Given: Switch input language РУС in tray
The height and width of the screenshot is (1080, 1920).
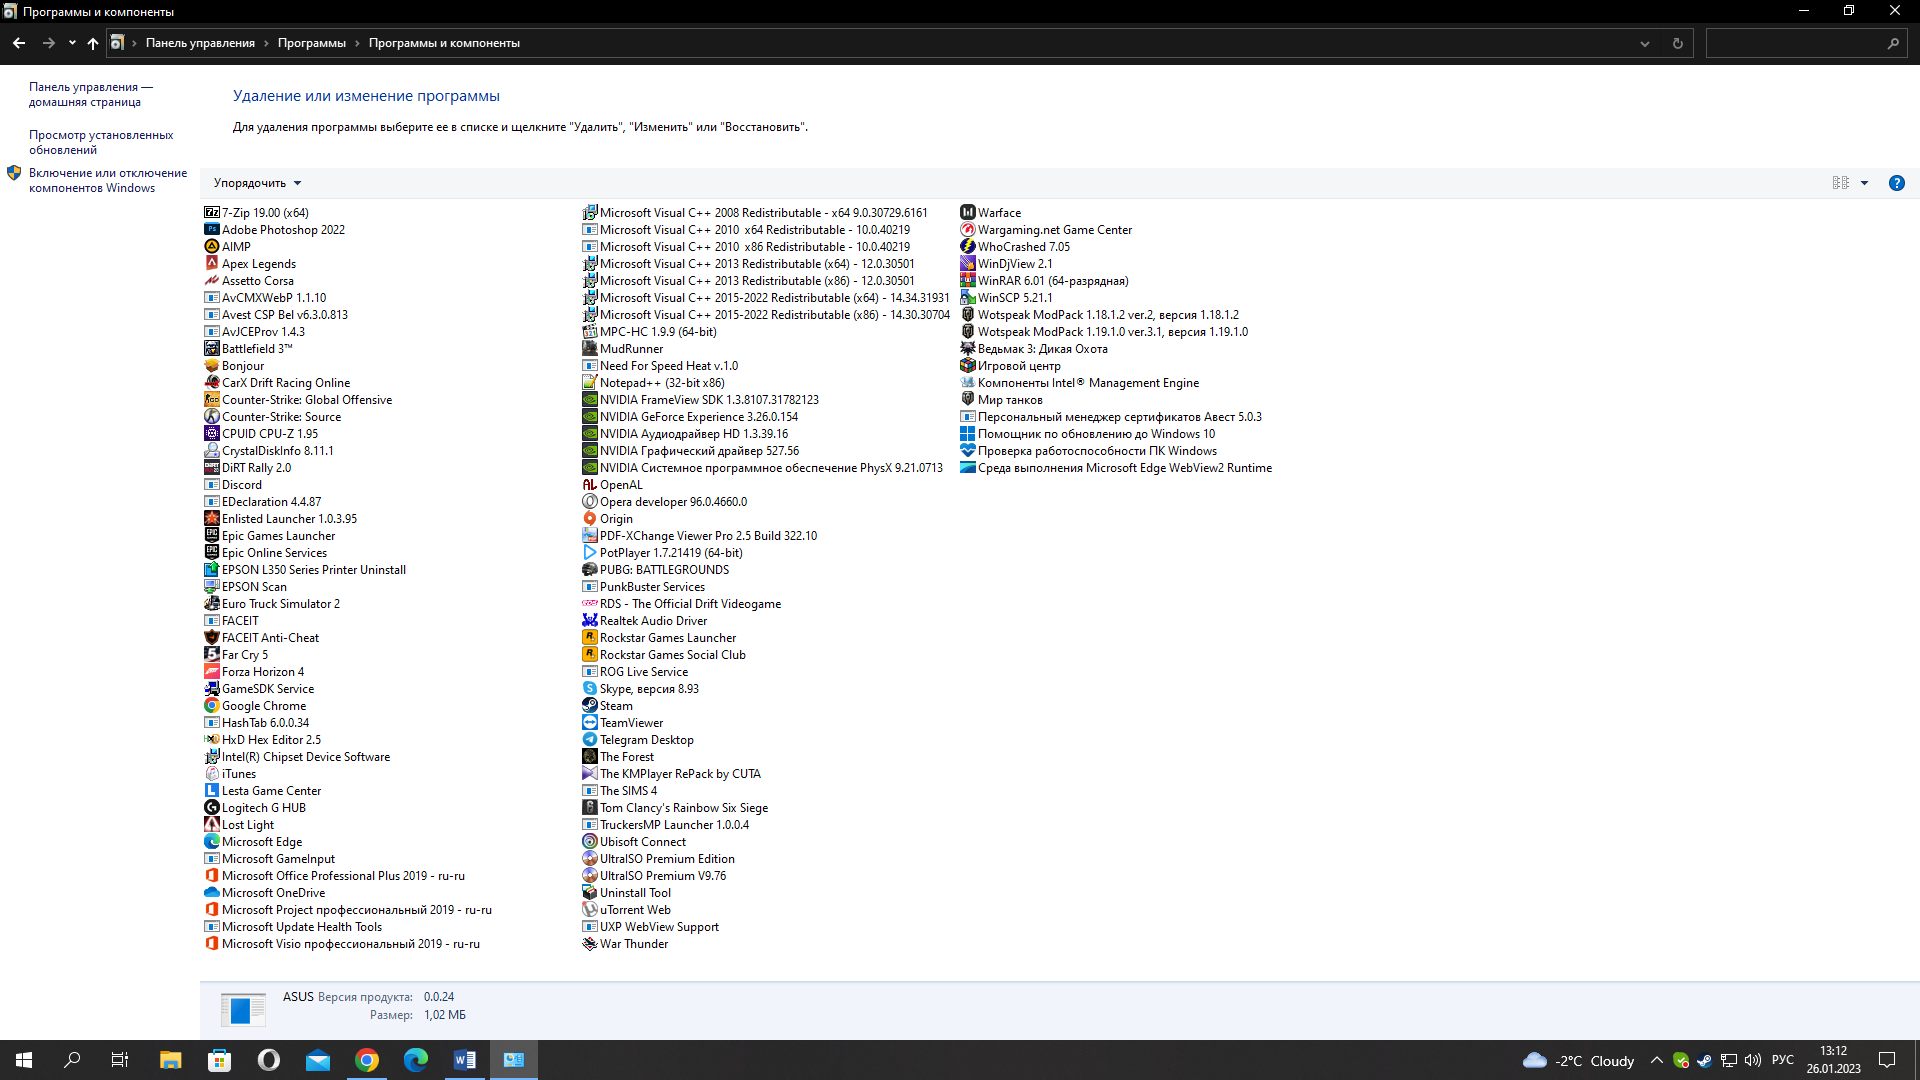Looking at the screenshot, I should coord(1782,1060).
